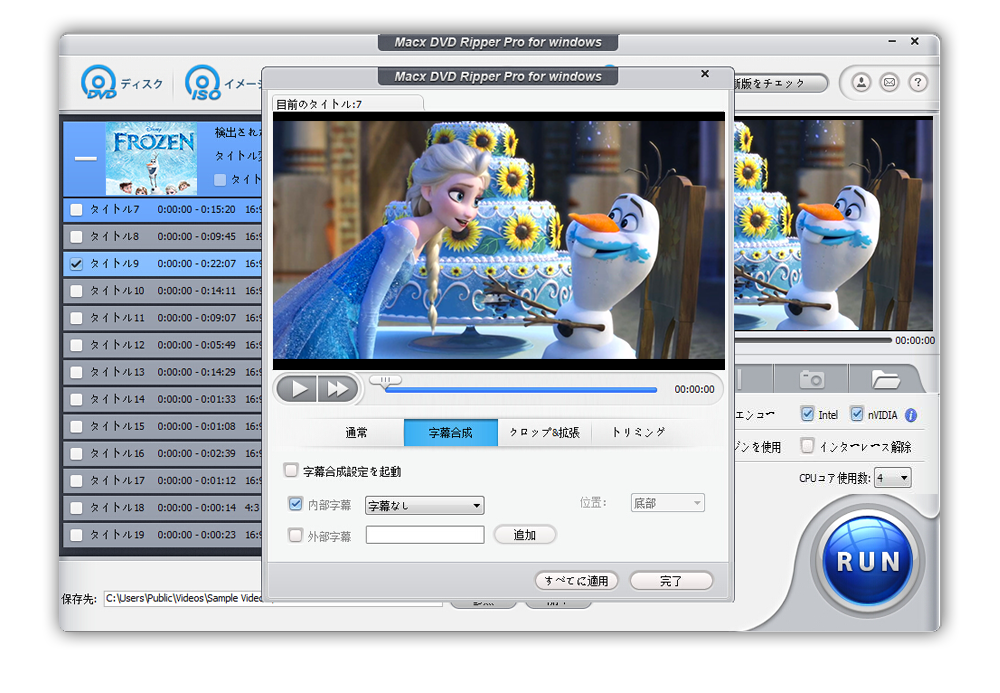Click the external subtitle file path field
This screenshot has height=693, width=1000.
coord(425,535)
